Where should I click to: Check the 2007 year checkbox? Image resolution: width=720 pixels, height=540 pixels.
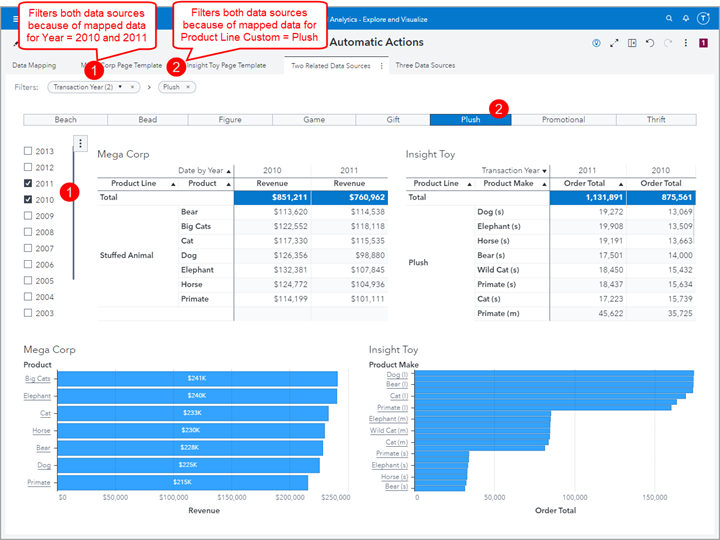28,248
